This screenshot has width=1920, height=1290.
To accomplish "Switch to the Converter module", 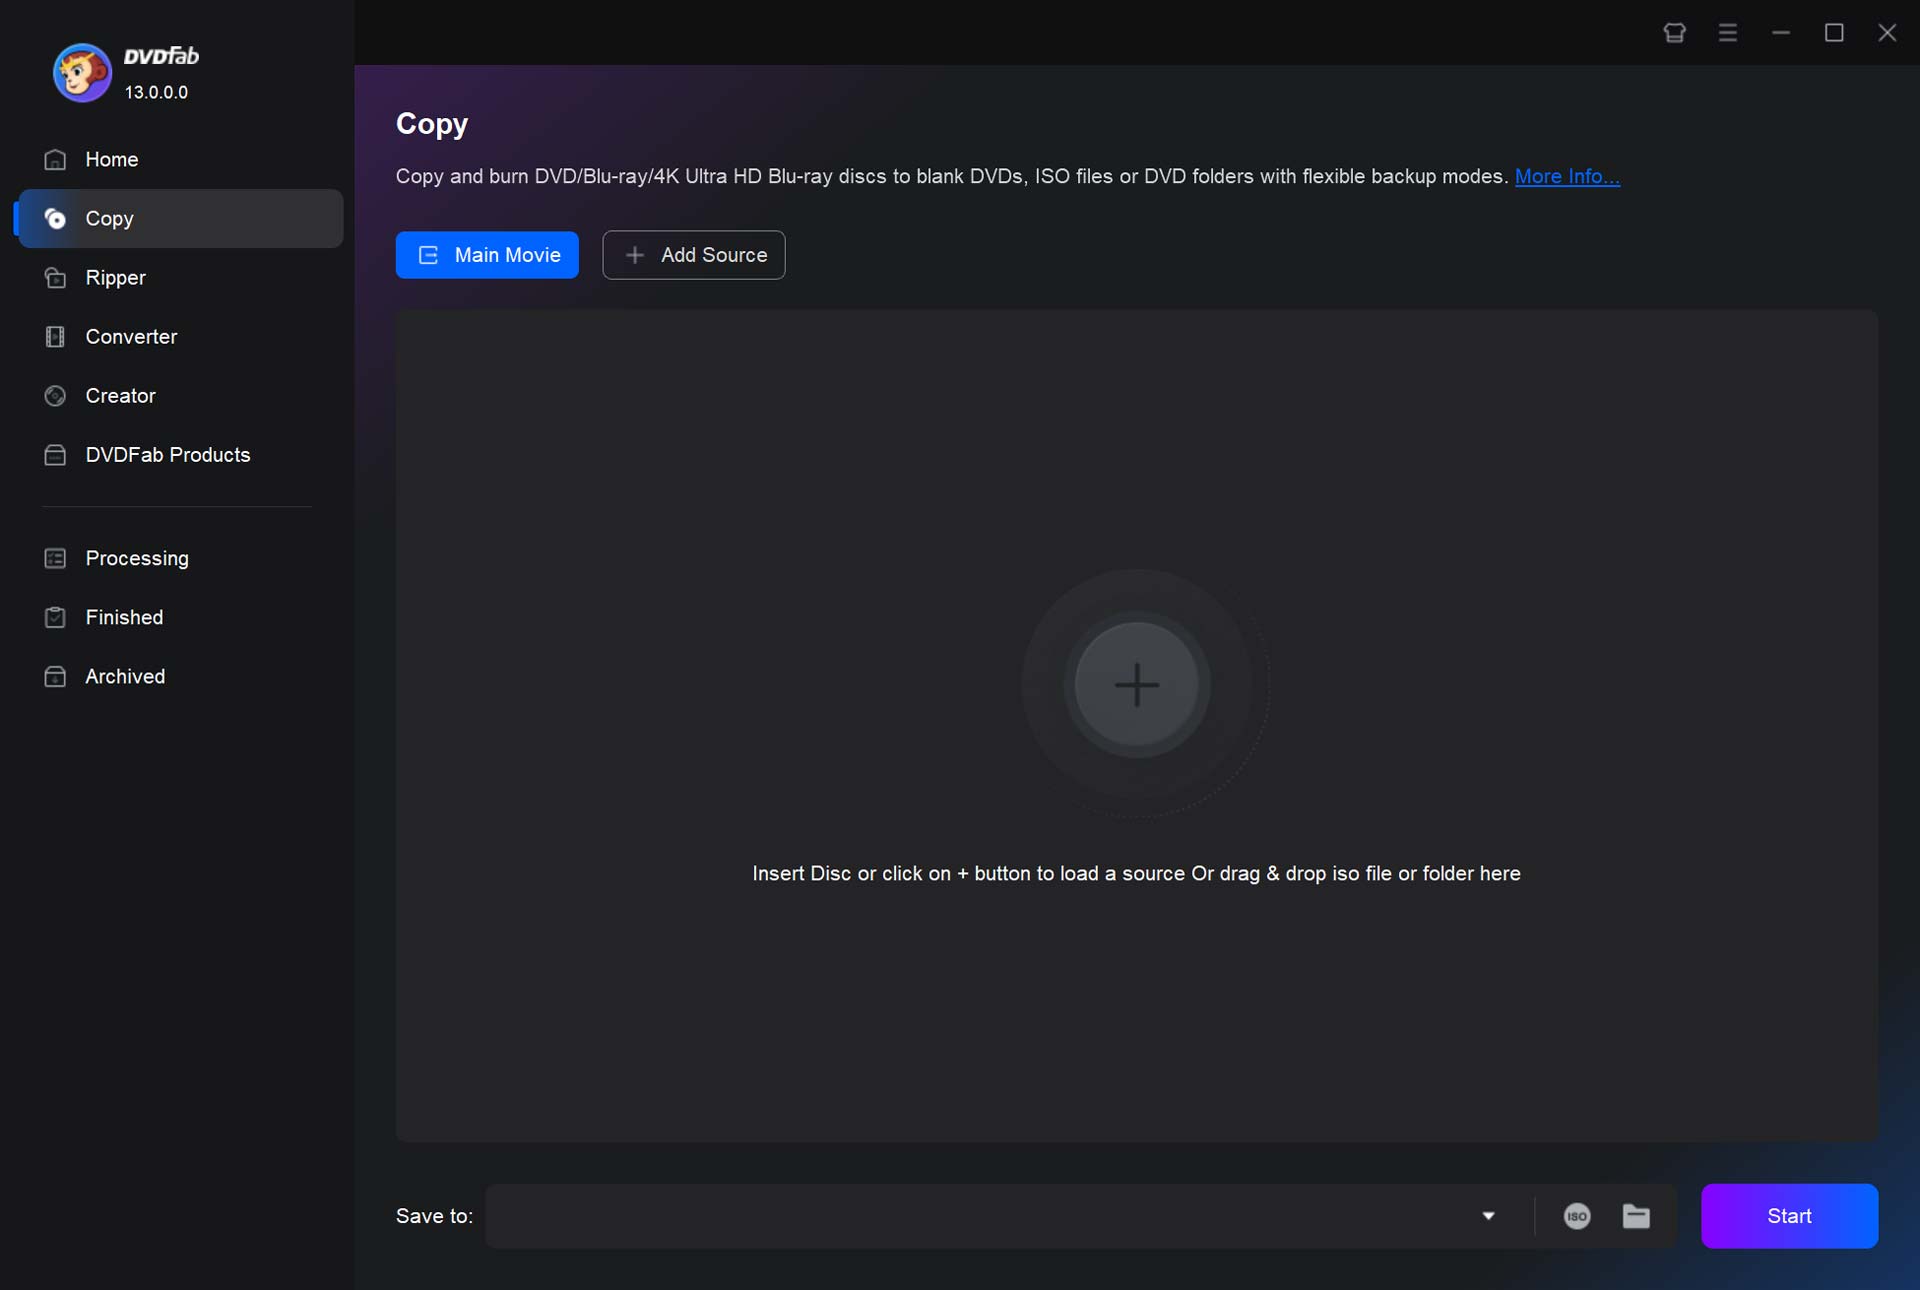I will point(180,337).
